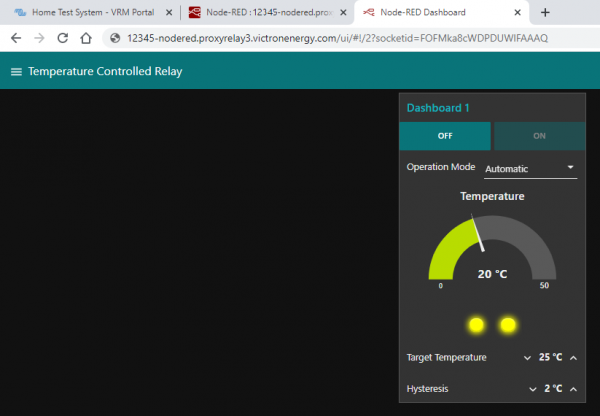Click the browser address bar URL
Screen dimensions: 600x416
[x=300, y=37]
